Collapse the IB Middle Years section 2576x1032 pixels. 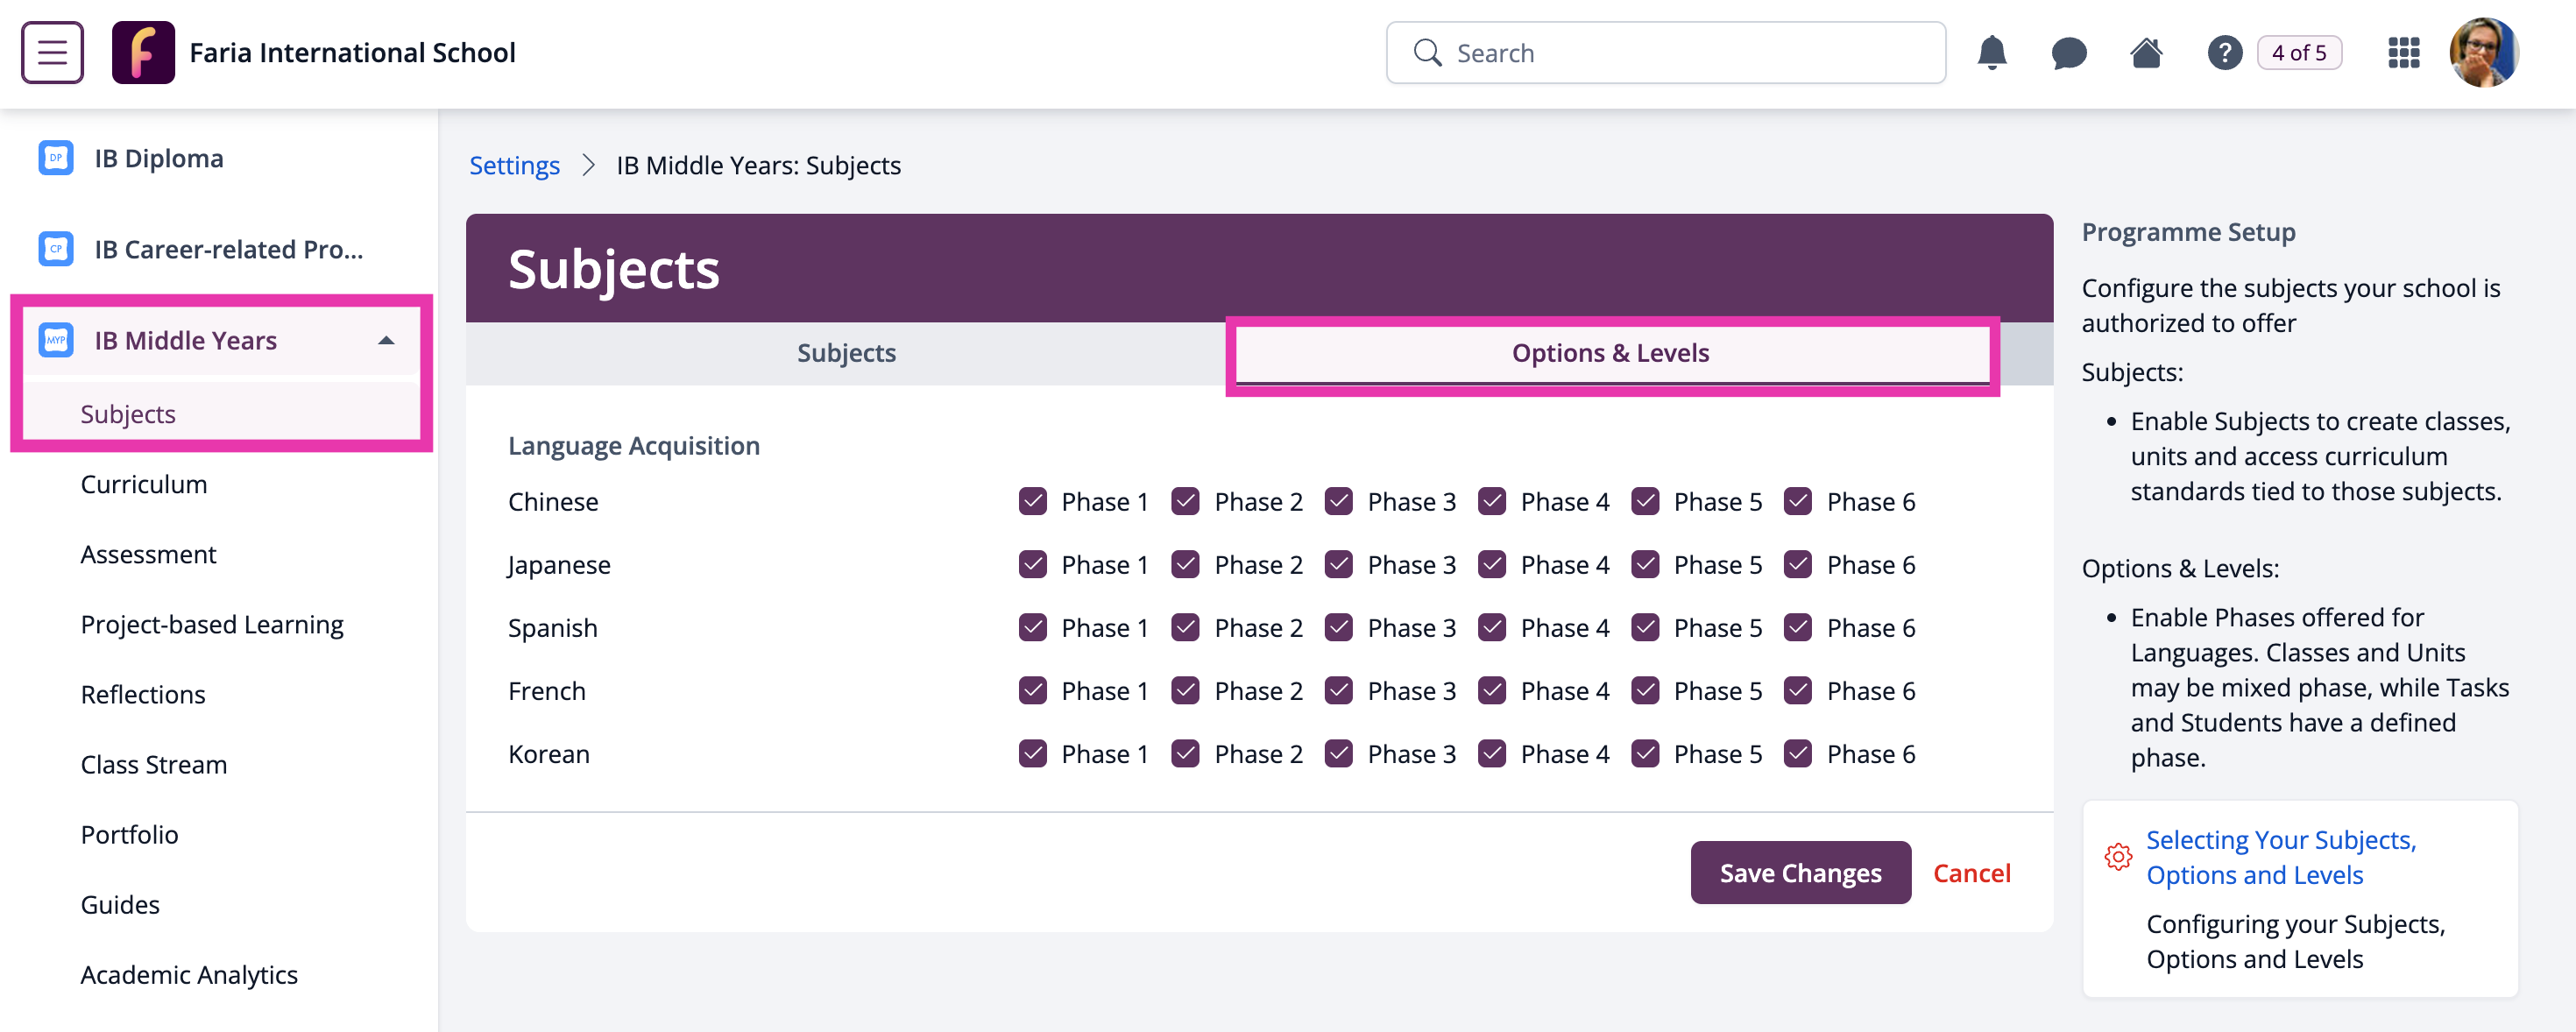(386, 340)
